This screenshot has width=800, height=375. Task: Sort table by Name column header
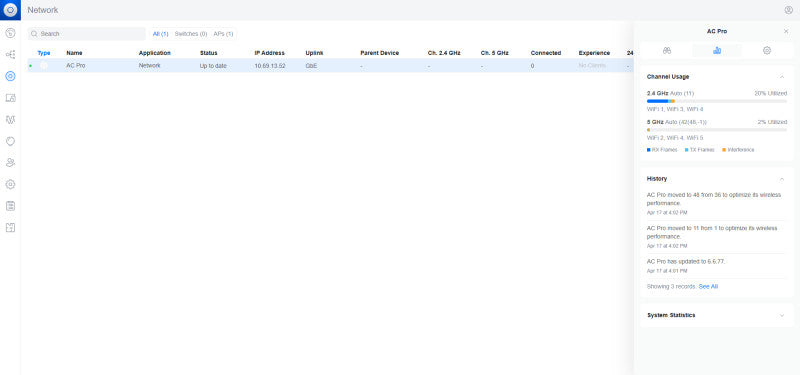(x=74, y=53)
